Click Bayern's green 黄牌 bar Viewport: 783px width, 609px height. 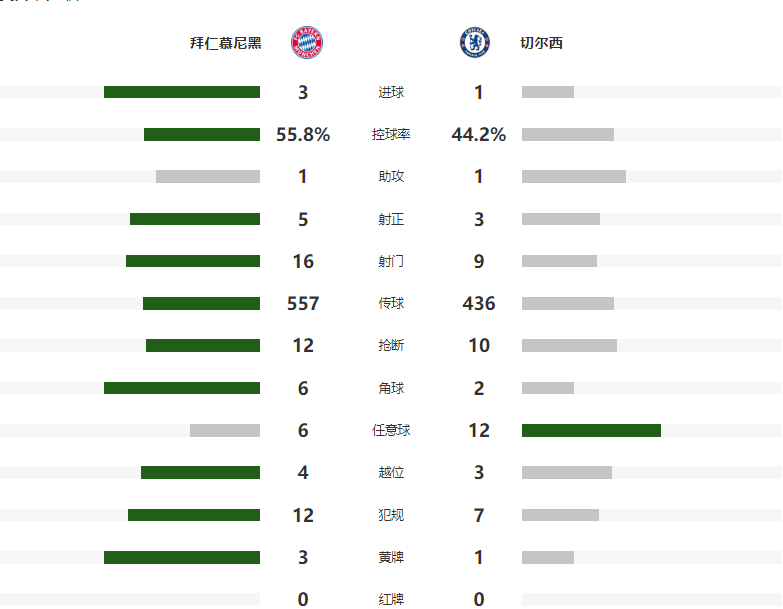(182, 557)
